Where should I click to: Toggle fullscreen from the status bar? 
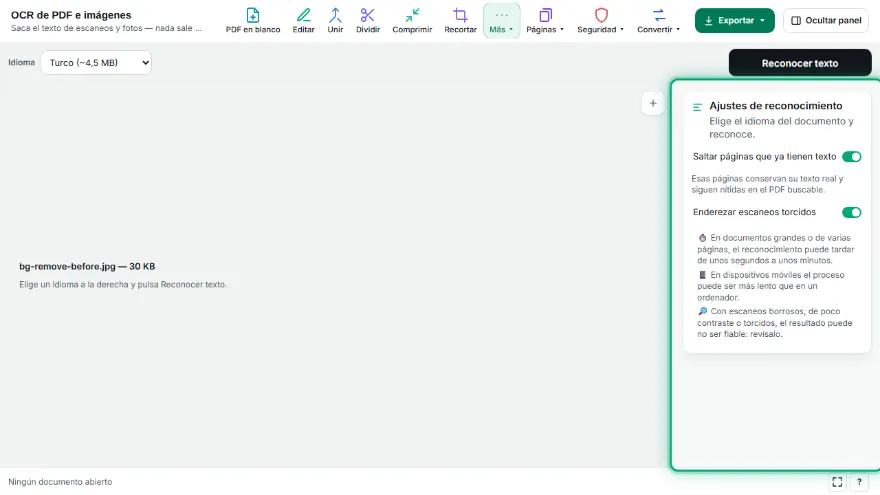pos(837,482)
